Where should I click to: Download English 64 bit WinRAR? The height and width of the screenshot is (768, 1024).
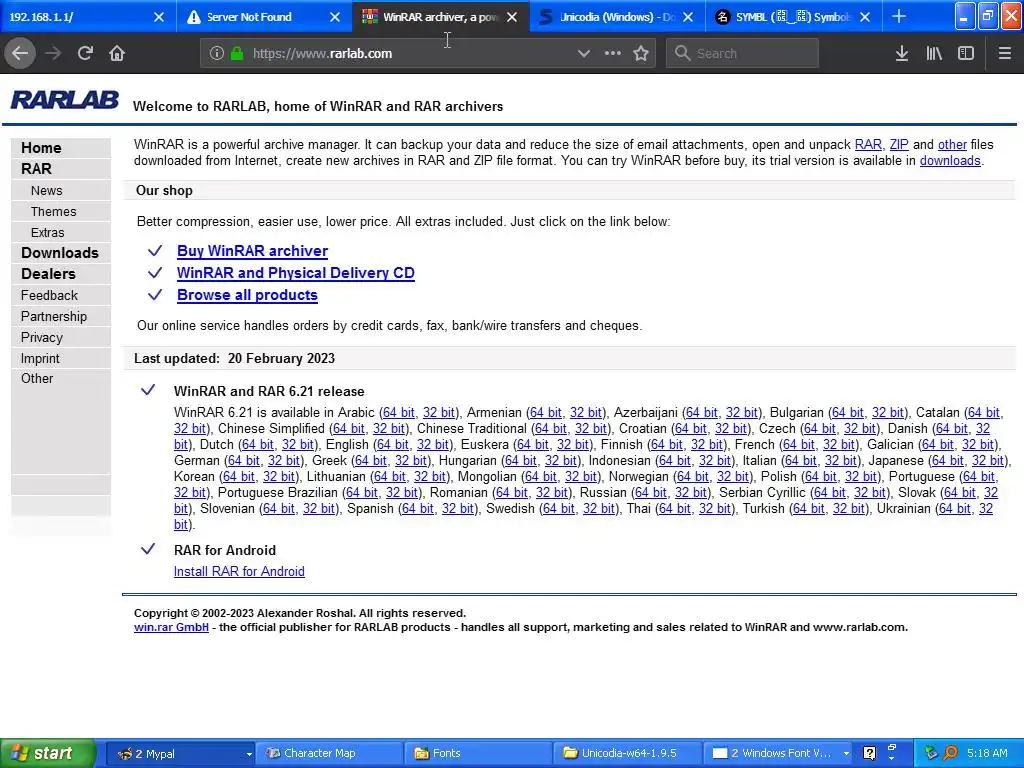tap(392, 445)
